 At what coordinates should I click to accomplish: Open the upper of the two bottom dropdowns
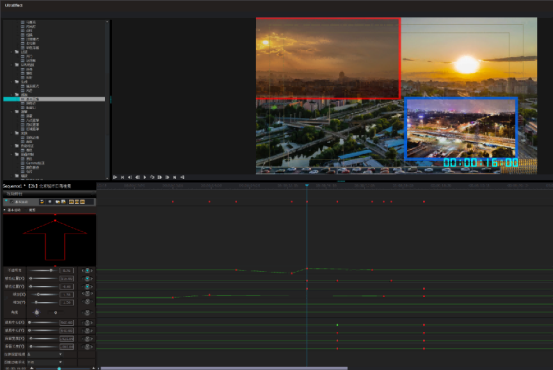tap(44, 354)
